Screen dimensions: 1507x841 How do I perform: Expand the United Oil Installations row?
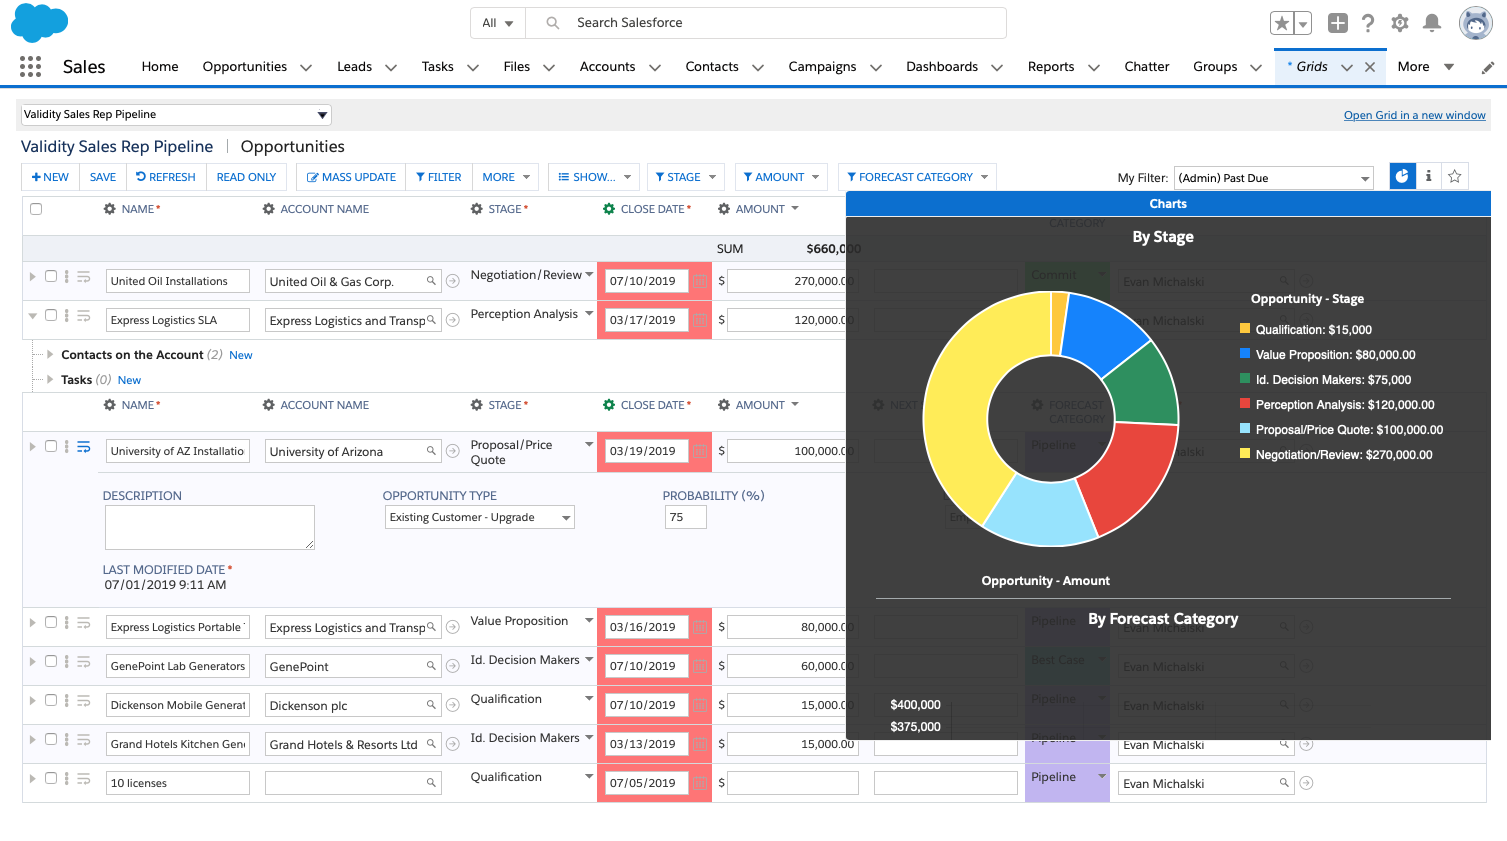click(32, 276)
